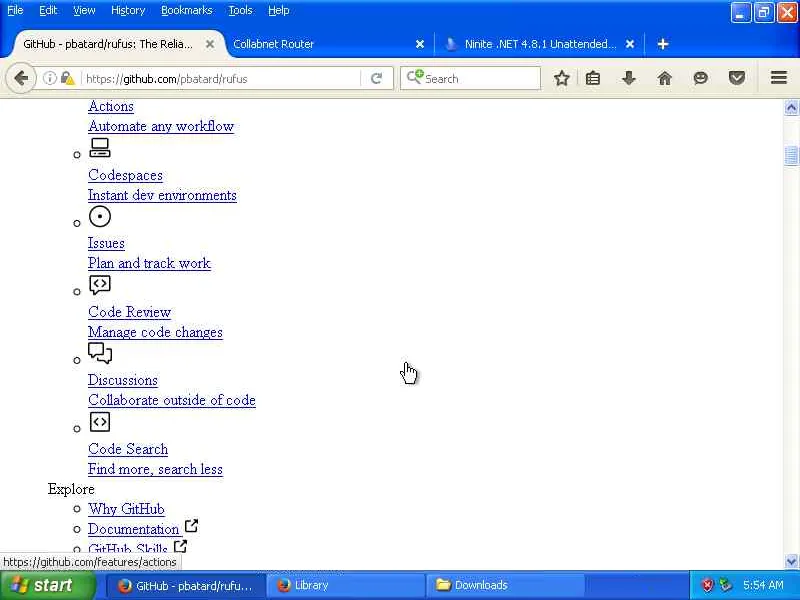The image size is (800, 600).
Task: Click the search engine magnifier icon
Action: point(415,78)
